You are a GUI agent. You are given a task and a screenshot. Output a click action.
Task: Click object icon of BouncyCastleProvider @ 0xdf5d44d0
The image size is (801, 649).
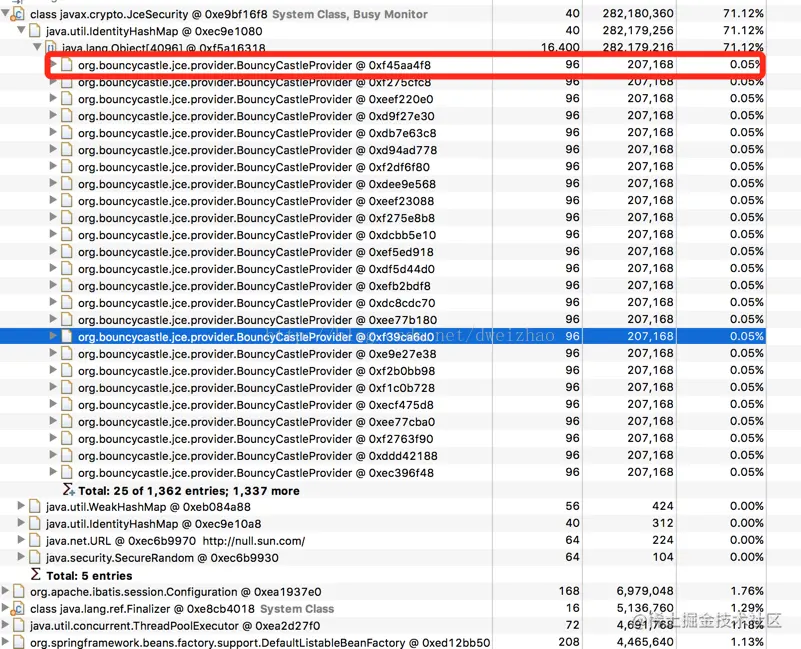pyautogui.click(x=66, y=268)
